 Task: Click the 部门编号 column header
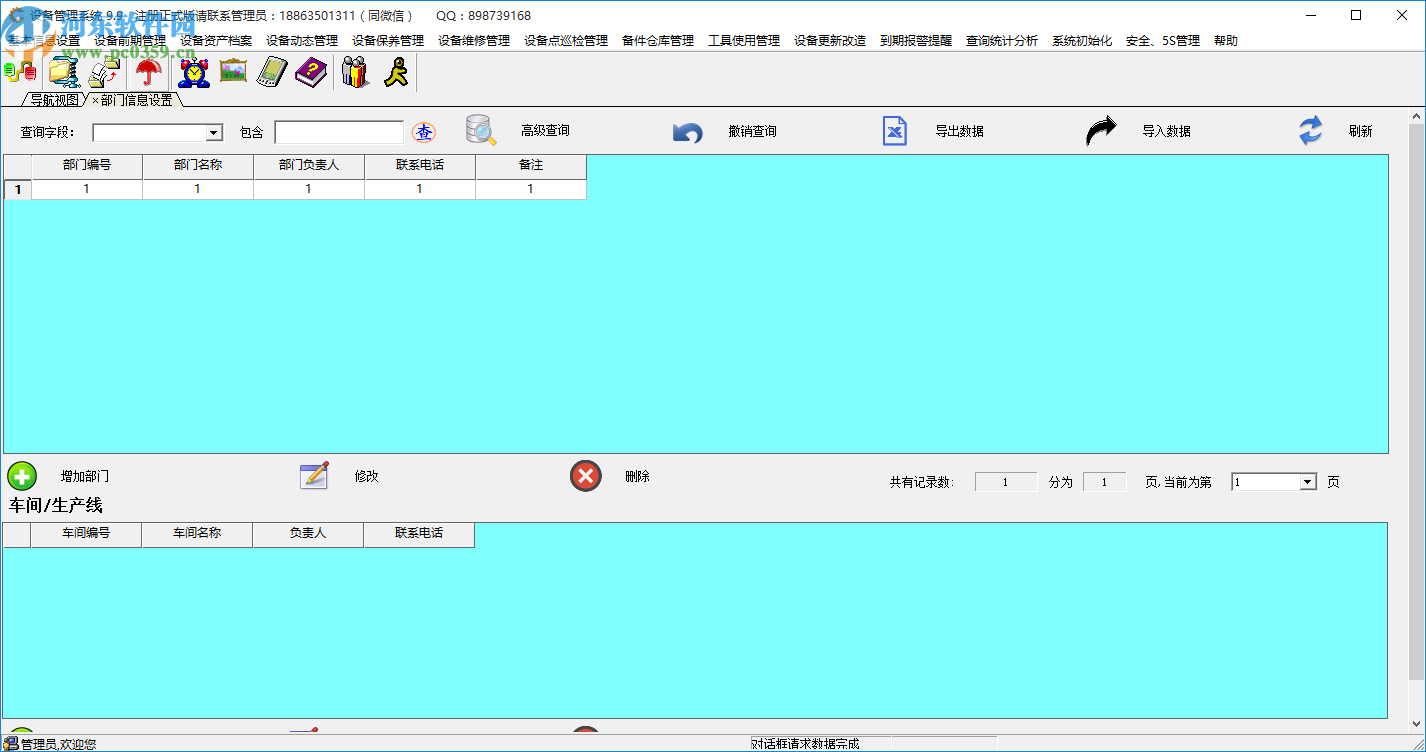(x=87, y=165)
